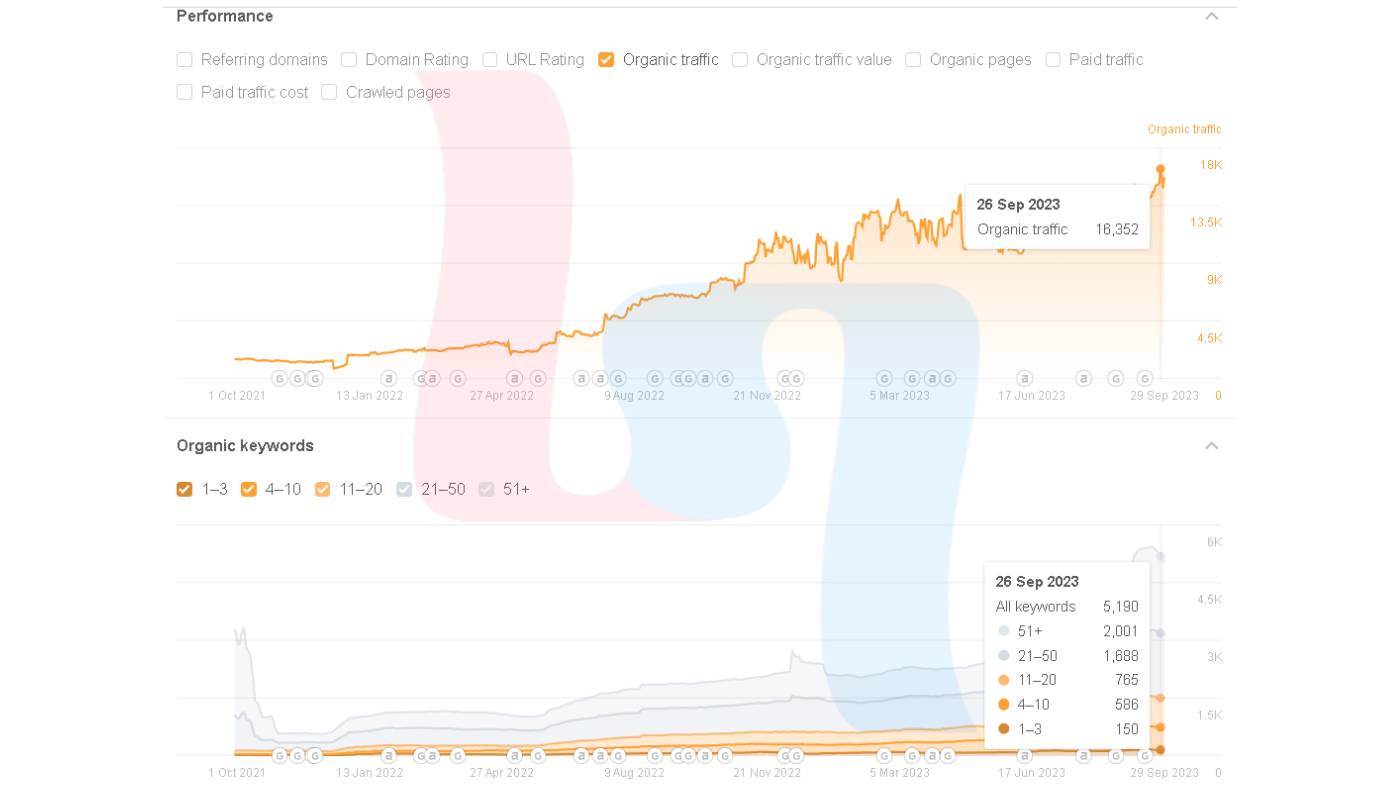Toggle the 21–50 keyword position checkbox
This screenshot has width=1400, height=800.
pos(404,489)
